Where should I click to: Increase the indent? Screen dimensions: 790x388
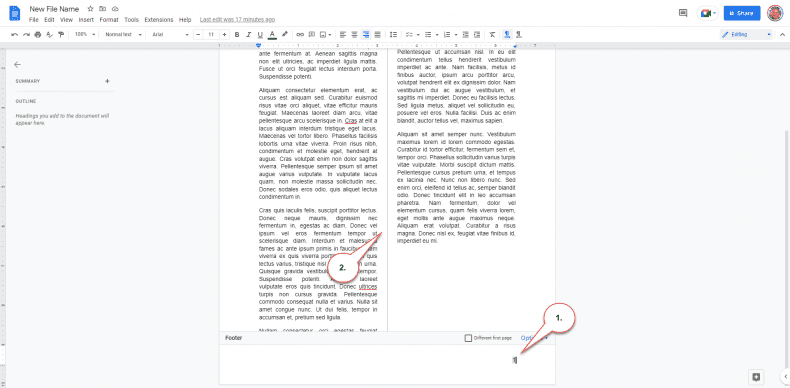[477, 35]
